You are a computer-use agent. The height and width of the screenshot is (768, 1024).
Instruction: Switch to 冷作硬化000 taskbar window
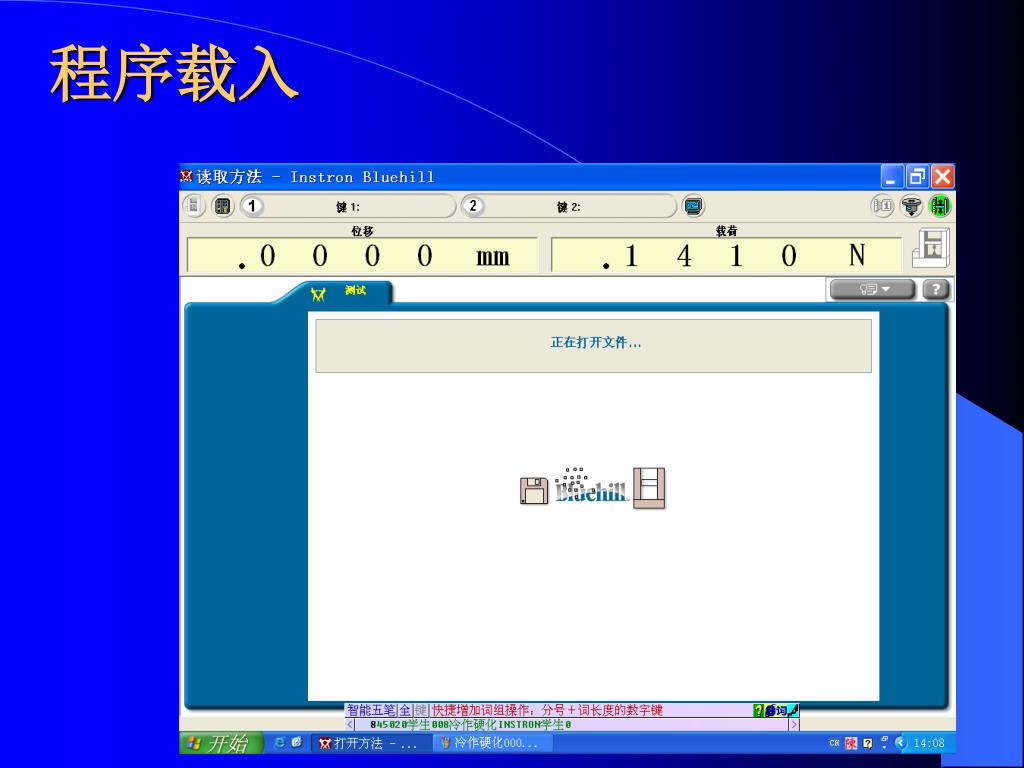pyautogui.click(x=492, y=743)
